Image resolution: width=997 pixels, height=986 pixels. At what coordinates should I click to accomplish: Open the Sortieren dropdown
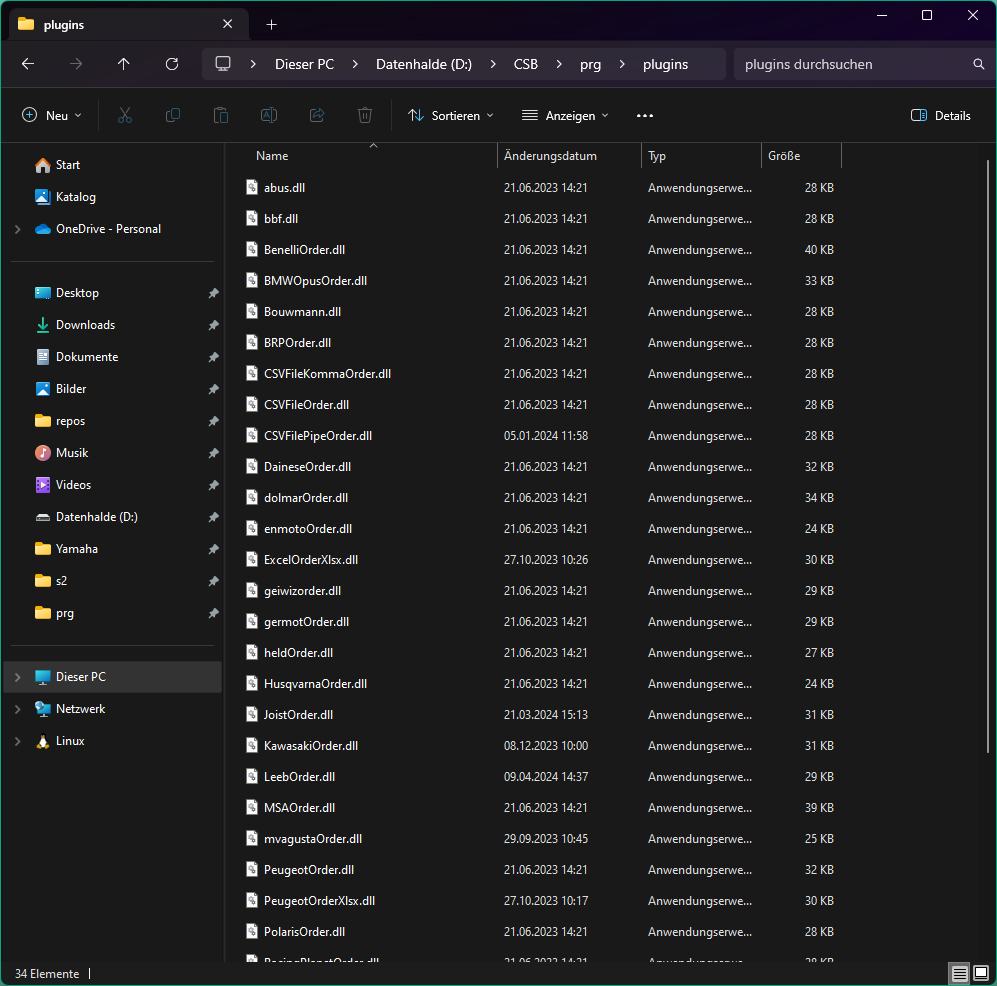(451, 115)
